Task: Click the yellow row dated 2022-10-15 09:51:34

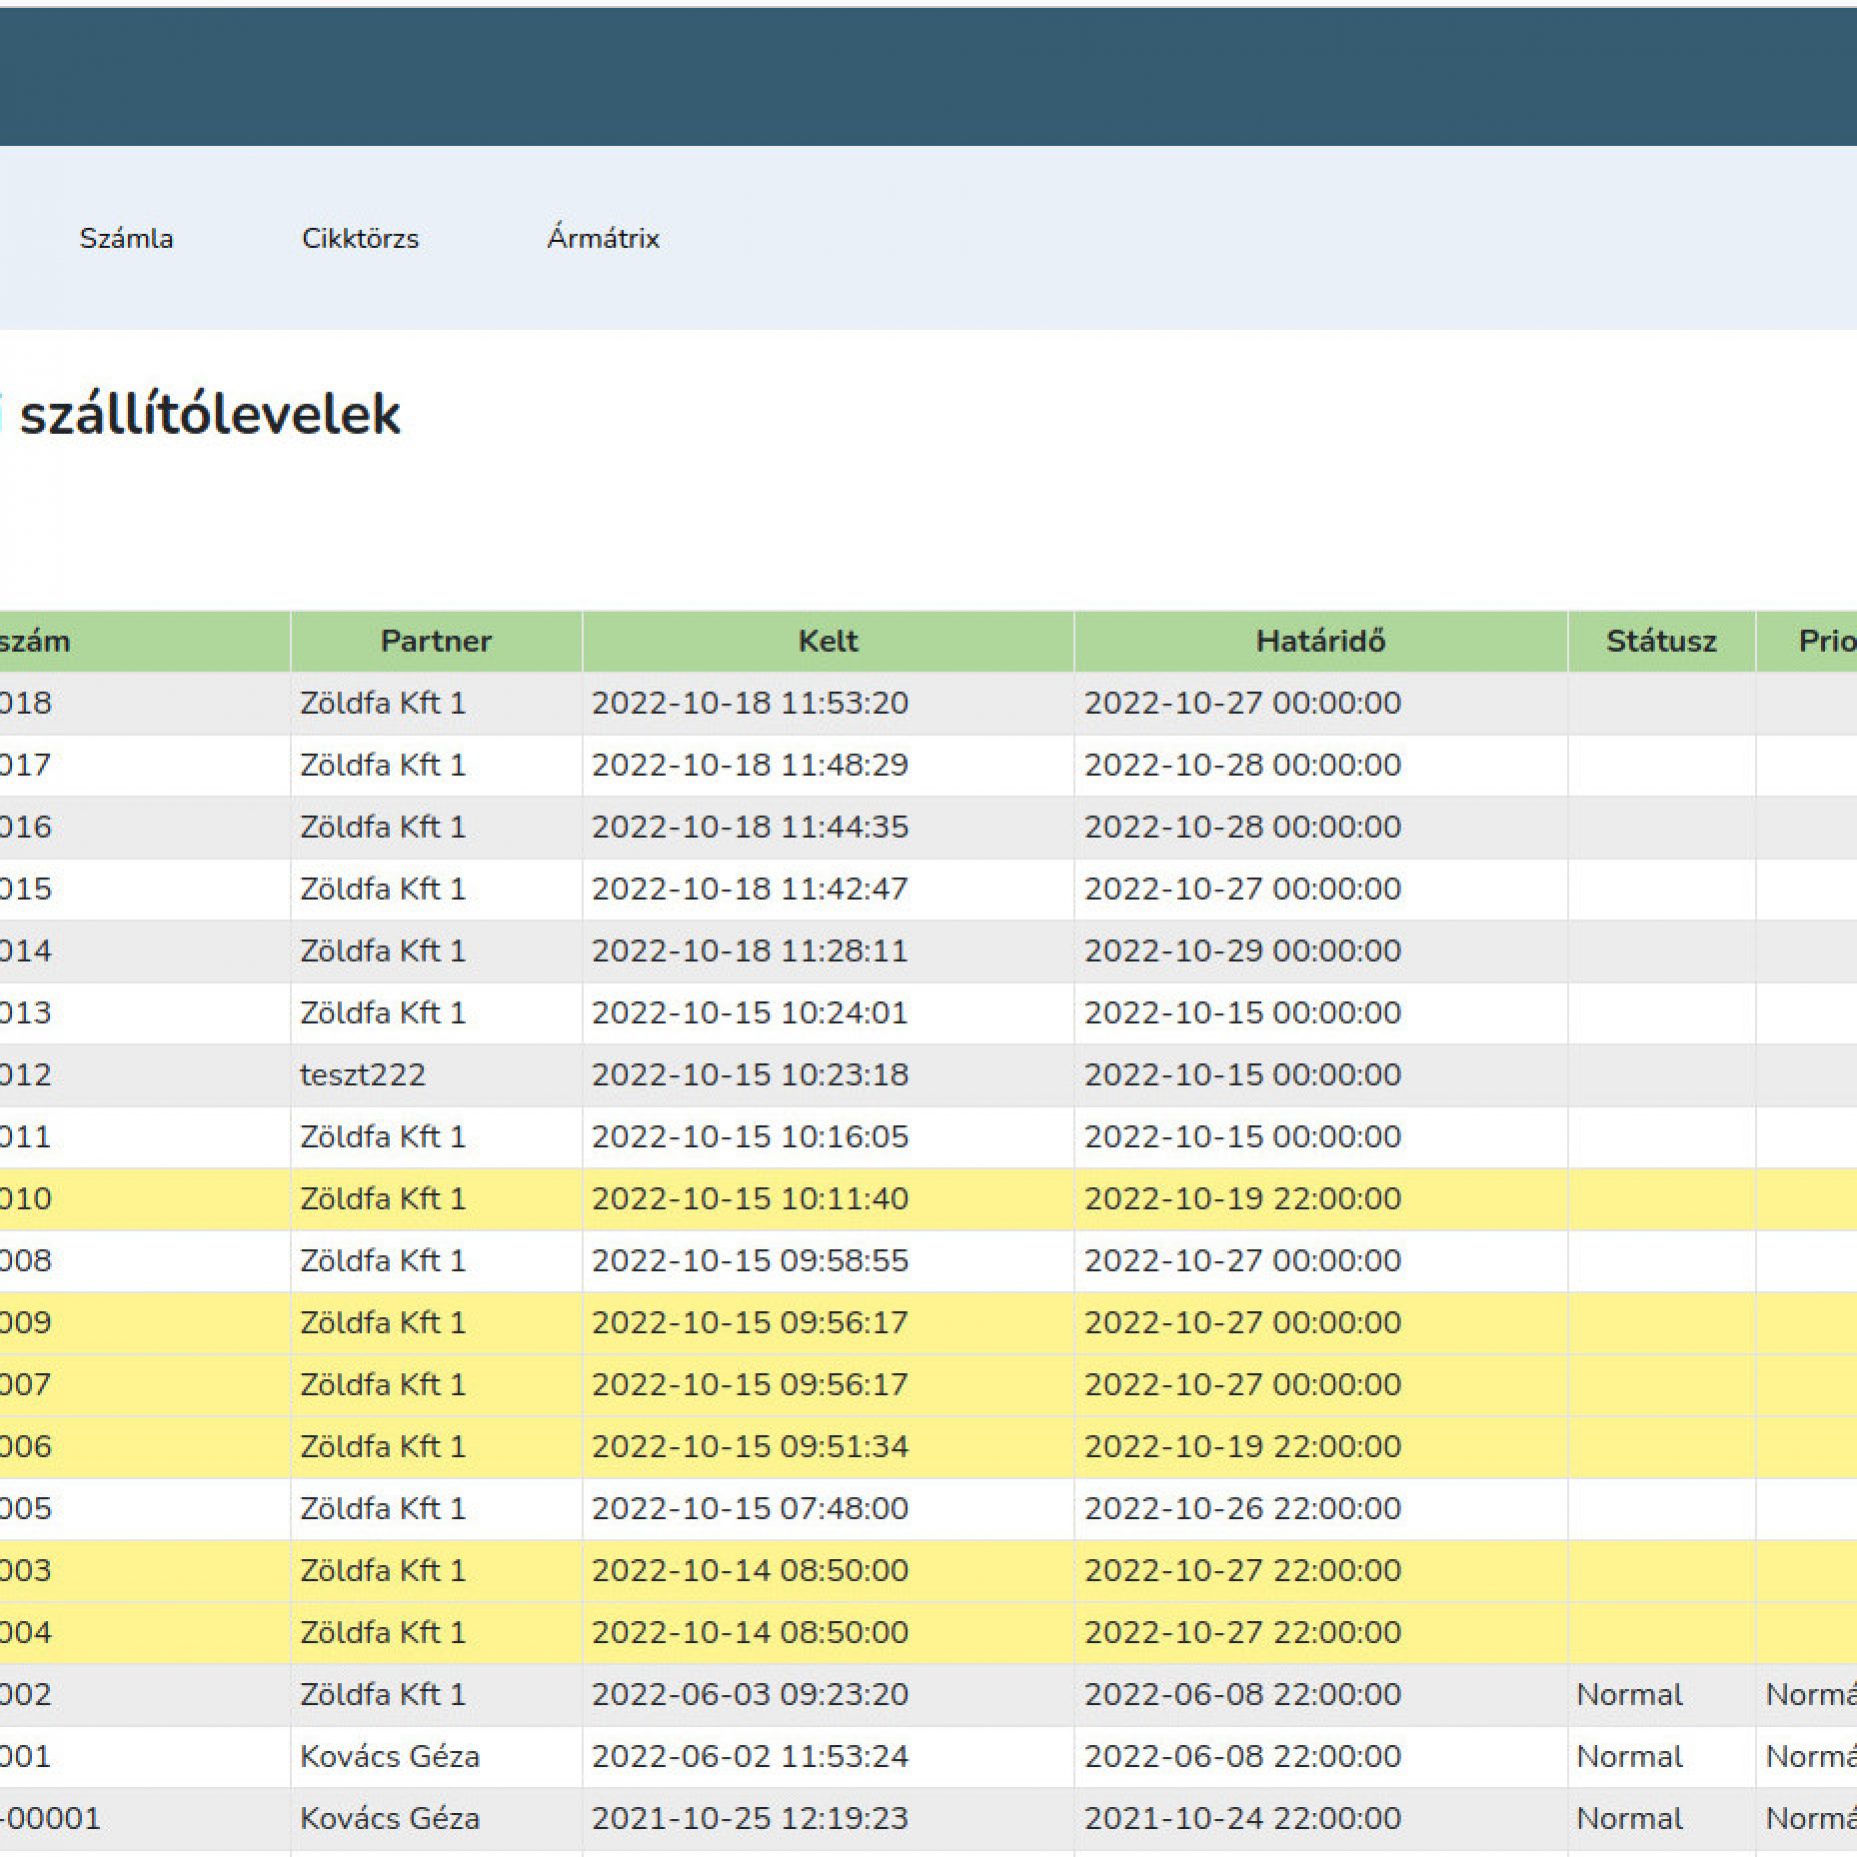Action: (x=749, y=1447)
